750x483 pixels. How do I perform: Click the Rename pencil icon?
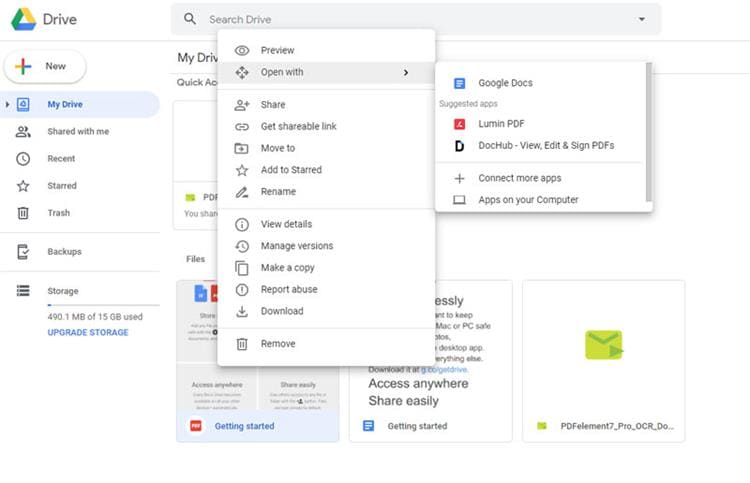point(242,192)
